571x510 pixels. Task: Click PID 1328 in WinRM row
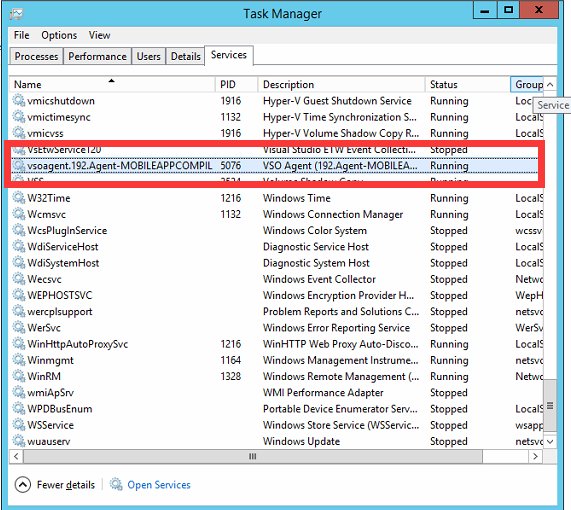pyautogui.click(x=231, y=376)
